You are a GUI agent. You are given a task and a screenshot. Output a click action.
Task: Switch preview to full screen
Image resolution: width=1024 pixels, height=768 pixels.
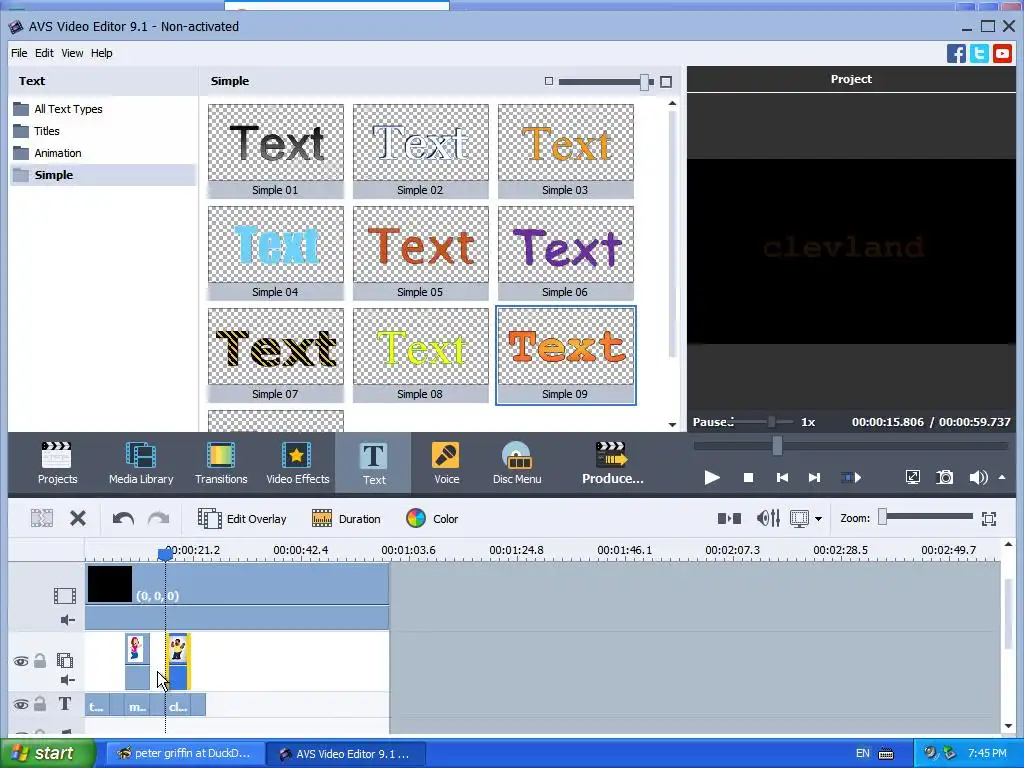[912, 477]
